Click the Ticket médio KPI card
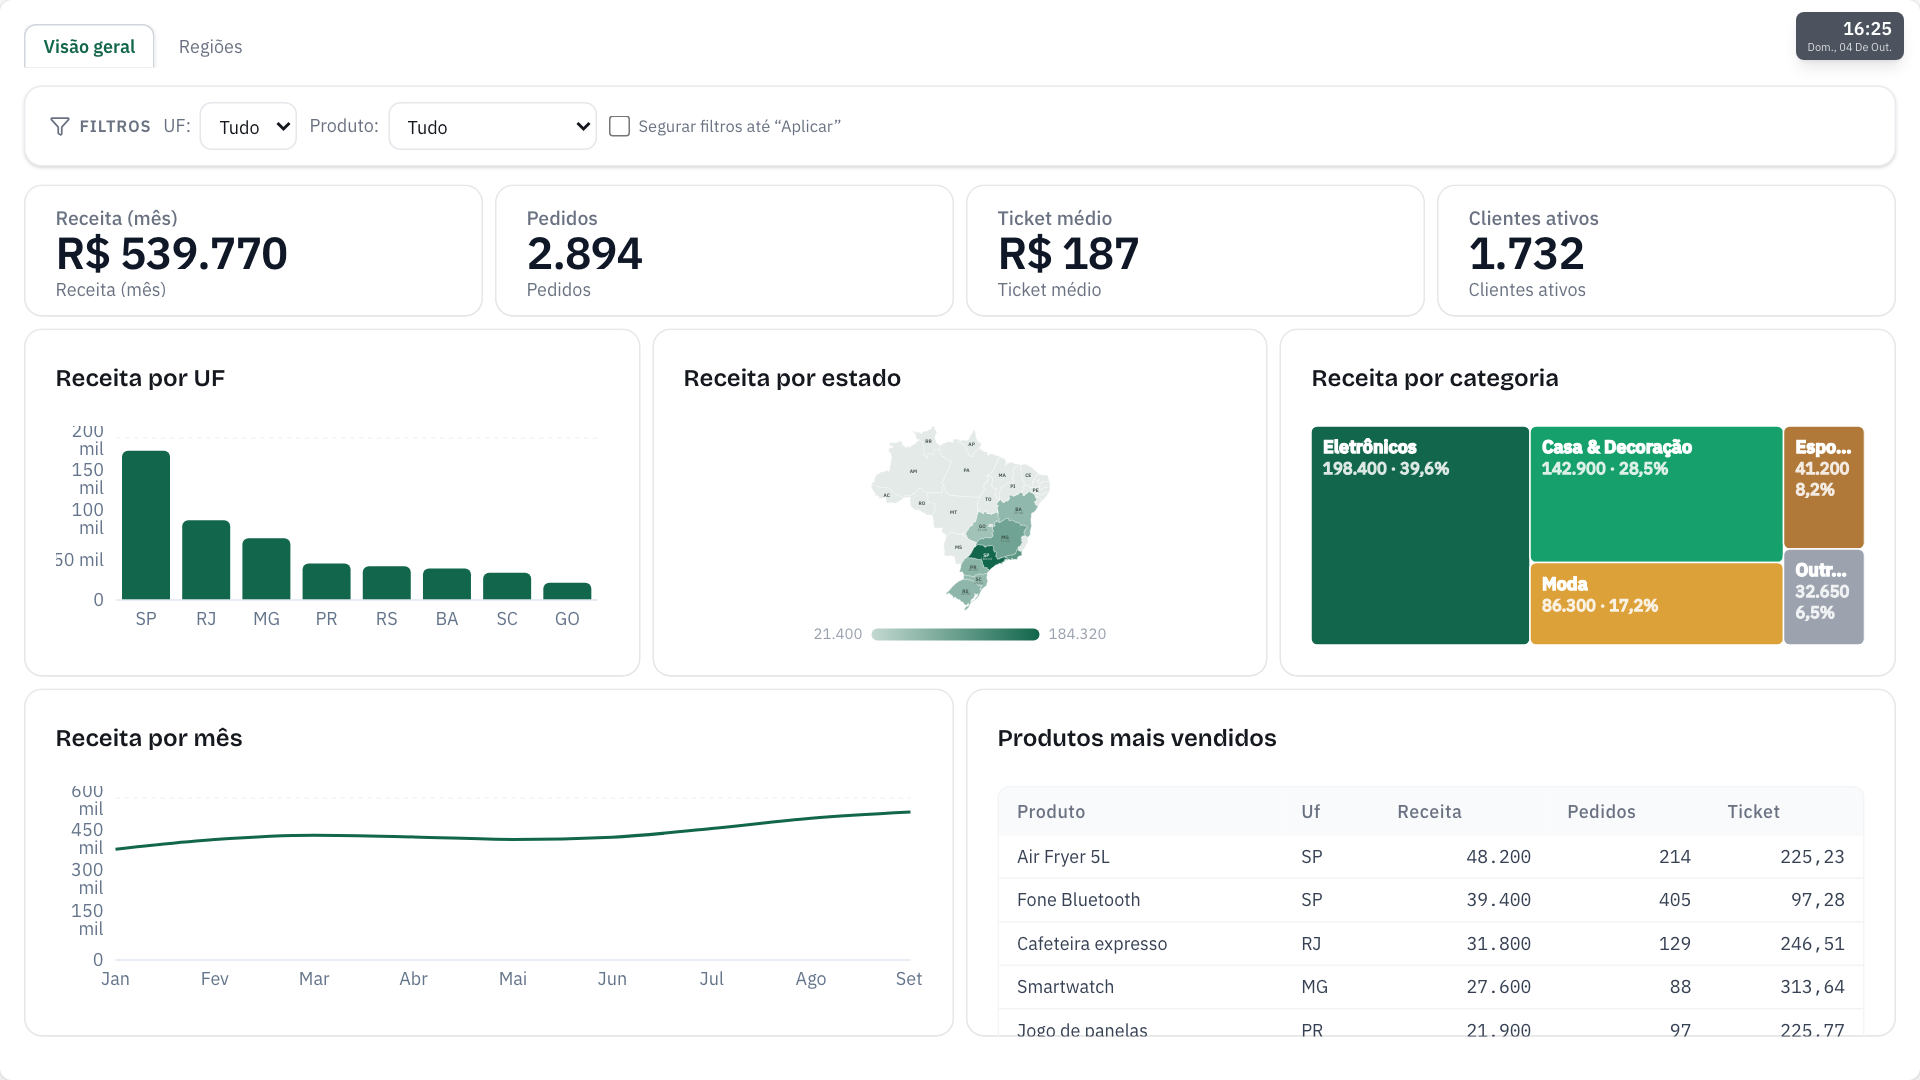Image resolution: width=1920 pixels, height=1080 pixels. (x=1195, y=251)
